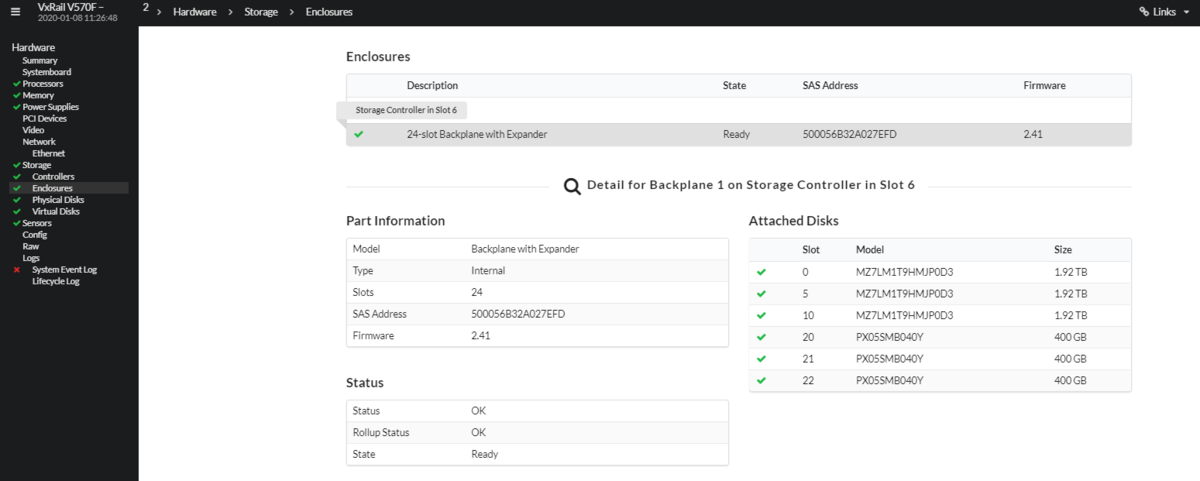Screen dimensions: 1200x481
Task: Click green check for disk slot 10
Action: click(762, 315)
